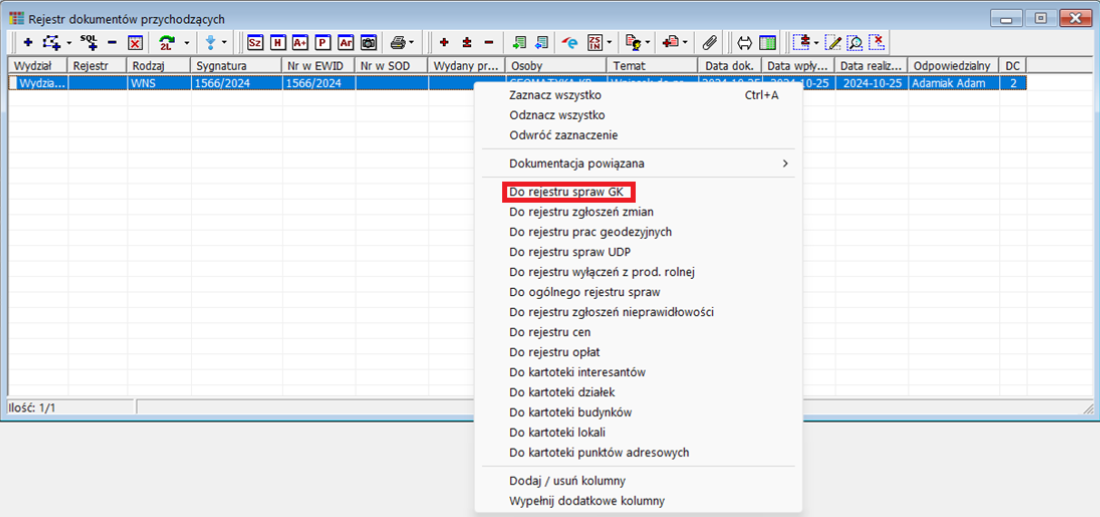This screenshot has width=1100, height=517.
Task: Open dropdown arrow beside the 2L refresh icon
Action: coord(186,43)
